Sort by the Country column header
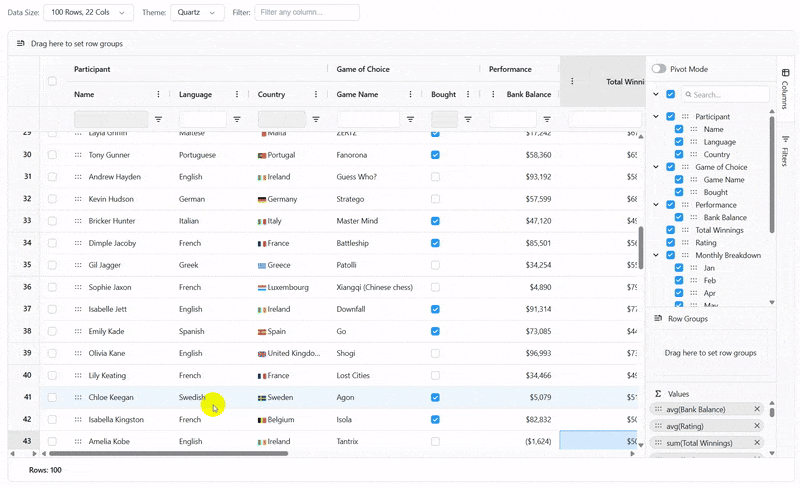 [x=271, y=94]
